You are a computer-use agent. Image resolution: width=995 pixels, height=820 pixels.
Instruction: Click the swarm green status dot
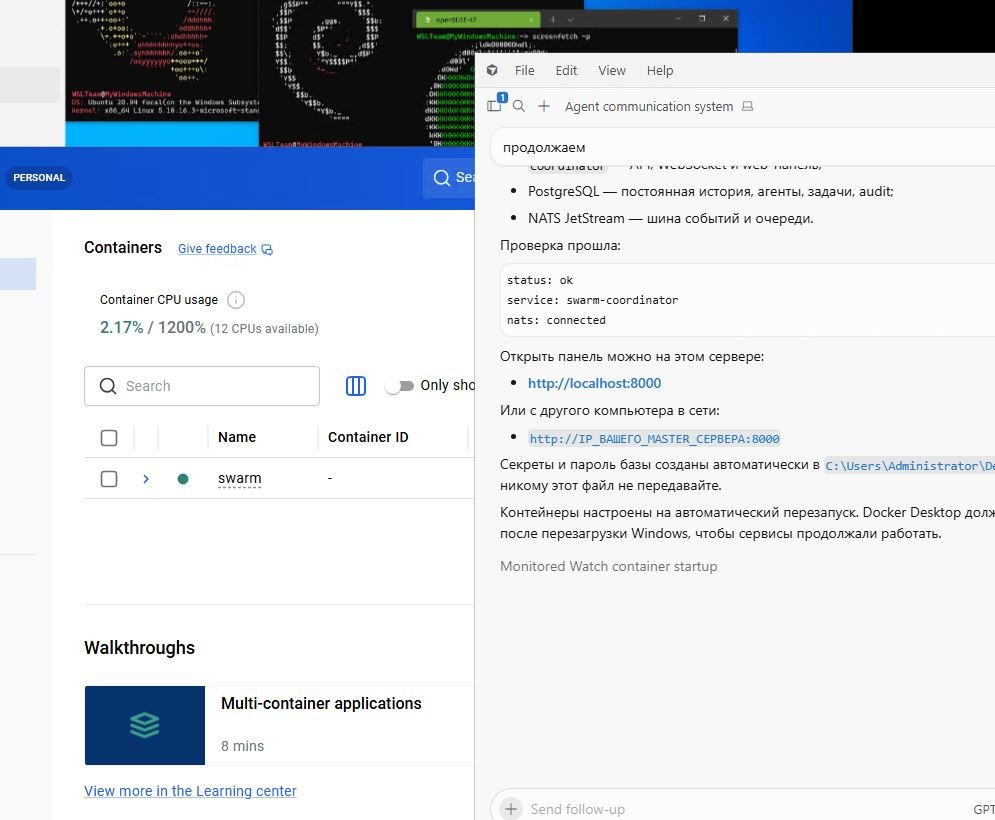pos(183,479)
